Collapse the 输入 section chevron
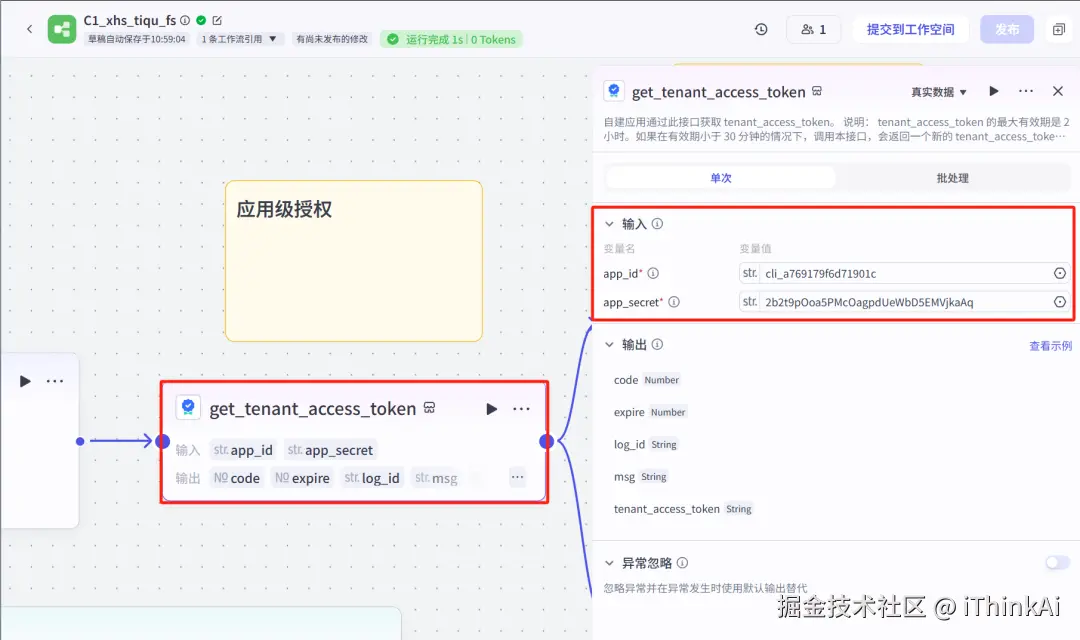The height and width of the screenshot is (640, 1080). pyautogui.click(x=609, y=224)
